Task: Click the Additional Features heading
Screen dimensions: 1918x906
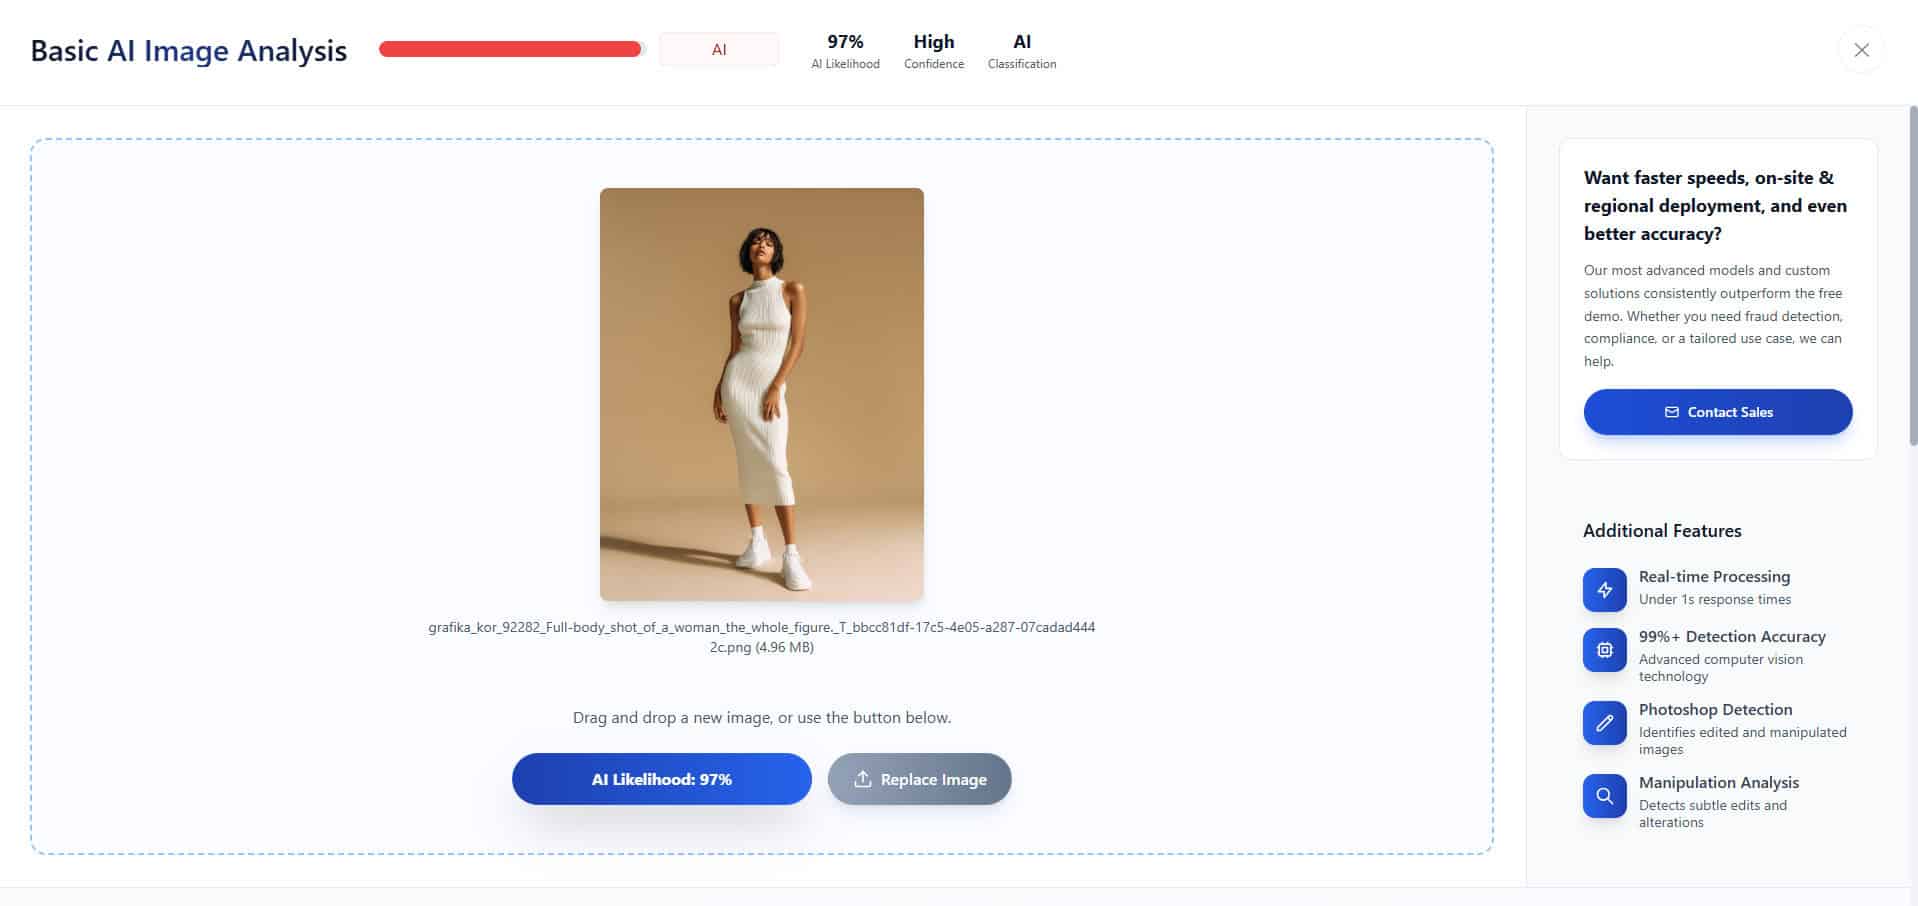Action: pyautogui.click(x=1662, y=531)
